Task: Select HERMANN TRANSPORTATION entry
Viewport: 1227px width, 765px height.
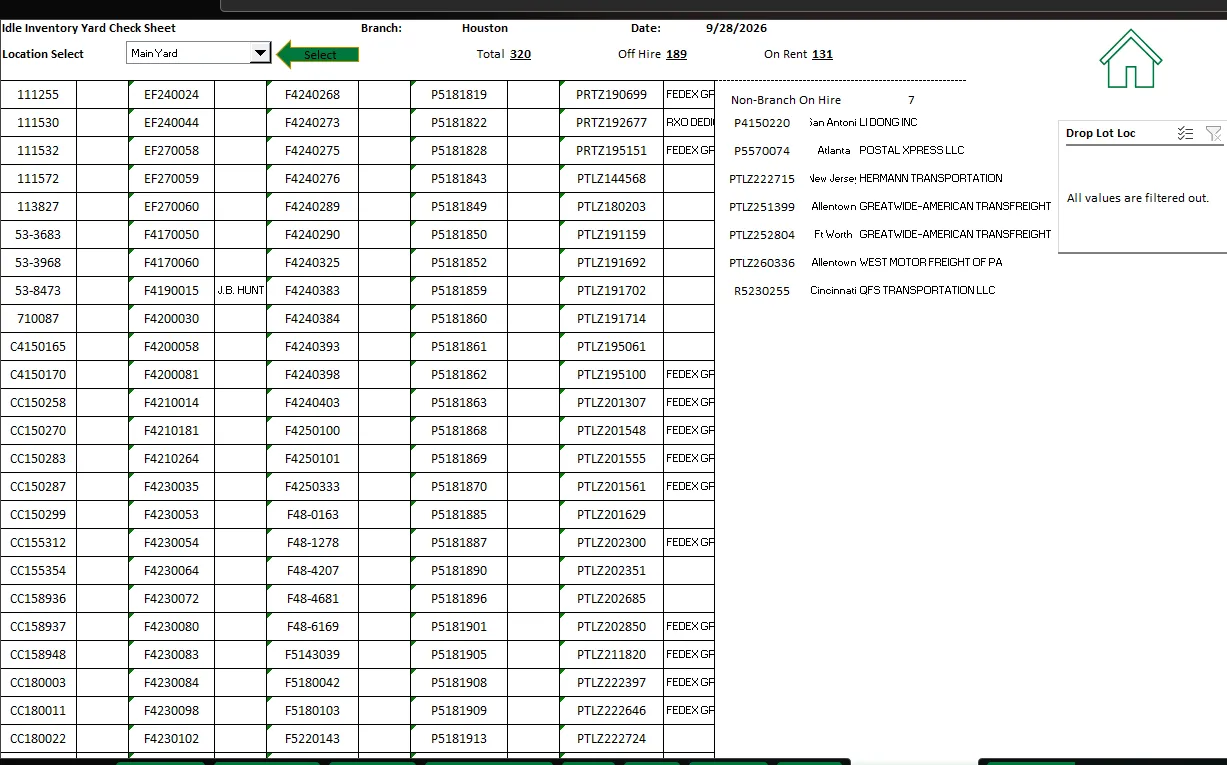Action: point(931,179)
